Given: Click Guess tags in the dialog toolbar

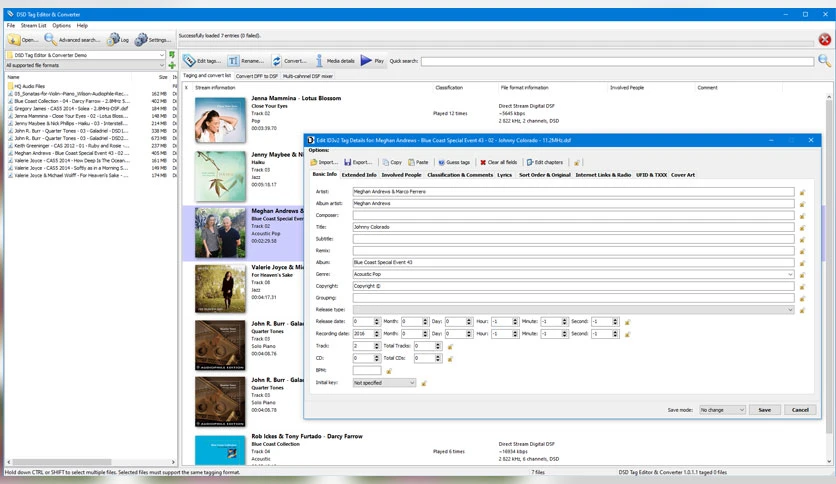Looking at the screenshot, I should click(x=454, y=162).
